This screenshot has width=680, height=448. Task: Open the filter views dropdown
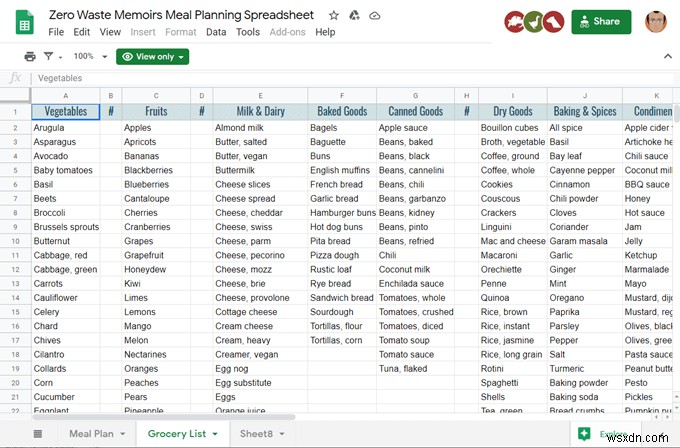tap(52, 57)
